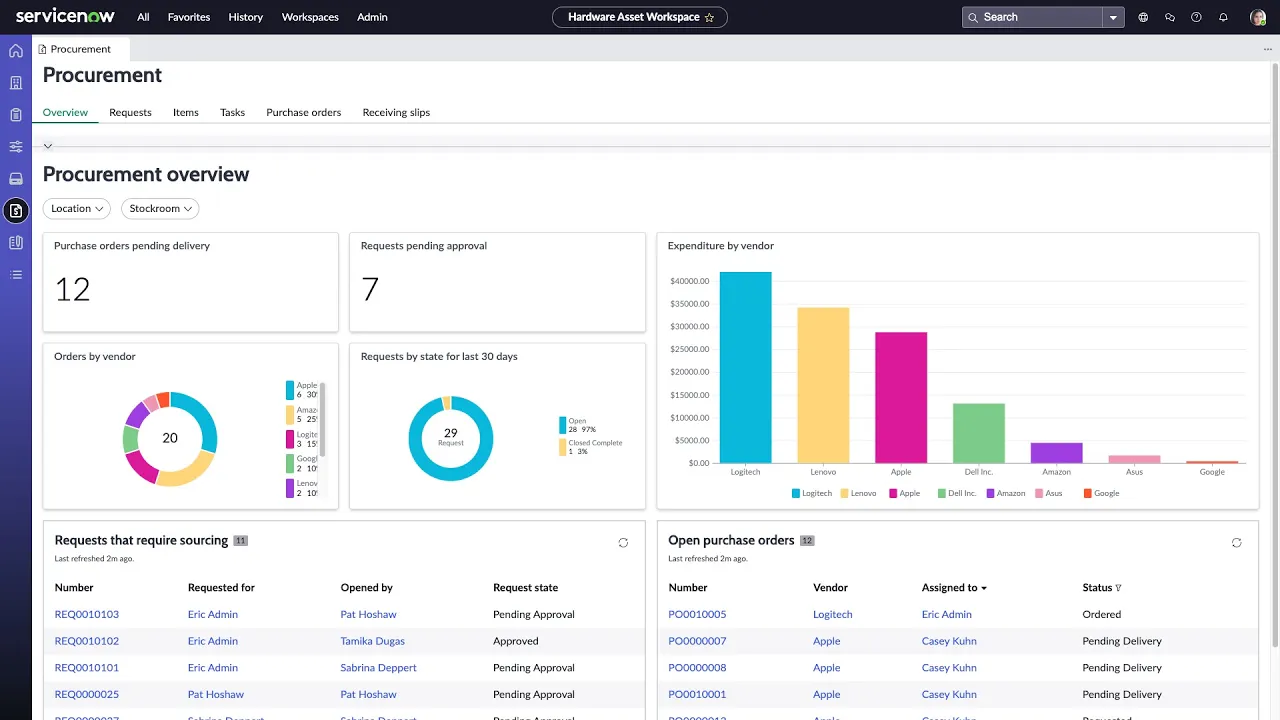
Task: Open the Home icon in left sidebar
Action: (x=16, y=51)
